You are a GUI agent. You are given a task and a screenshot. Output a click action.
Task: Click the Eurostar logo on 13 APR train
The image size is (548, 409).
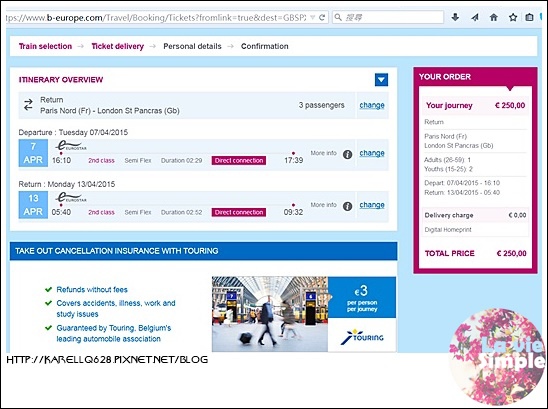tap(71, 198)
